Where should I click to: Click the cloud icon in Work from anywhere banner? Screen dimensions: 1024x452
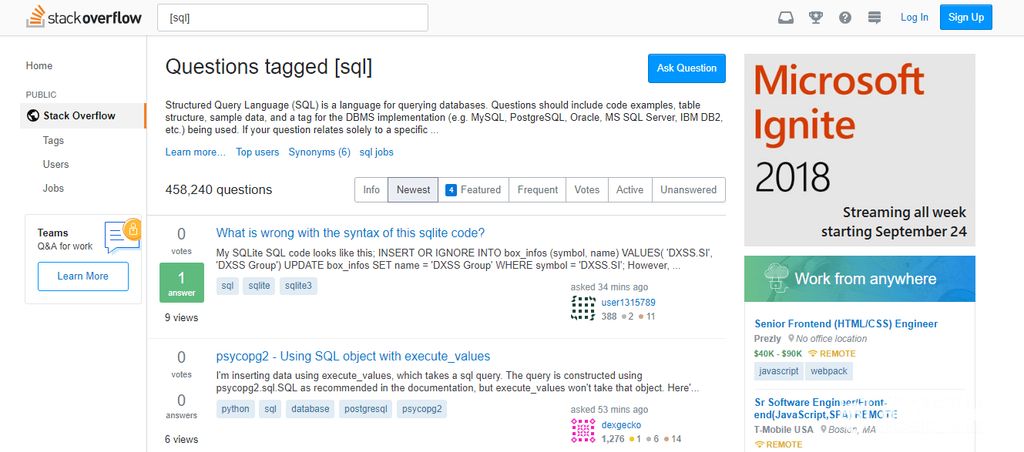click(x=775, y=278)
